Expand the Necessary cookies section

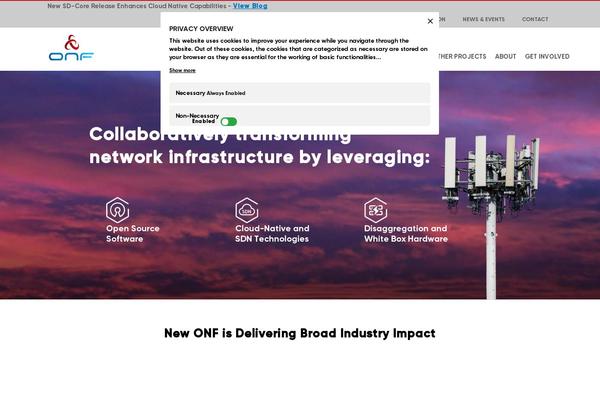(x=300, y=93)
